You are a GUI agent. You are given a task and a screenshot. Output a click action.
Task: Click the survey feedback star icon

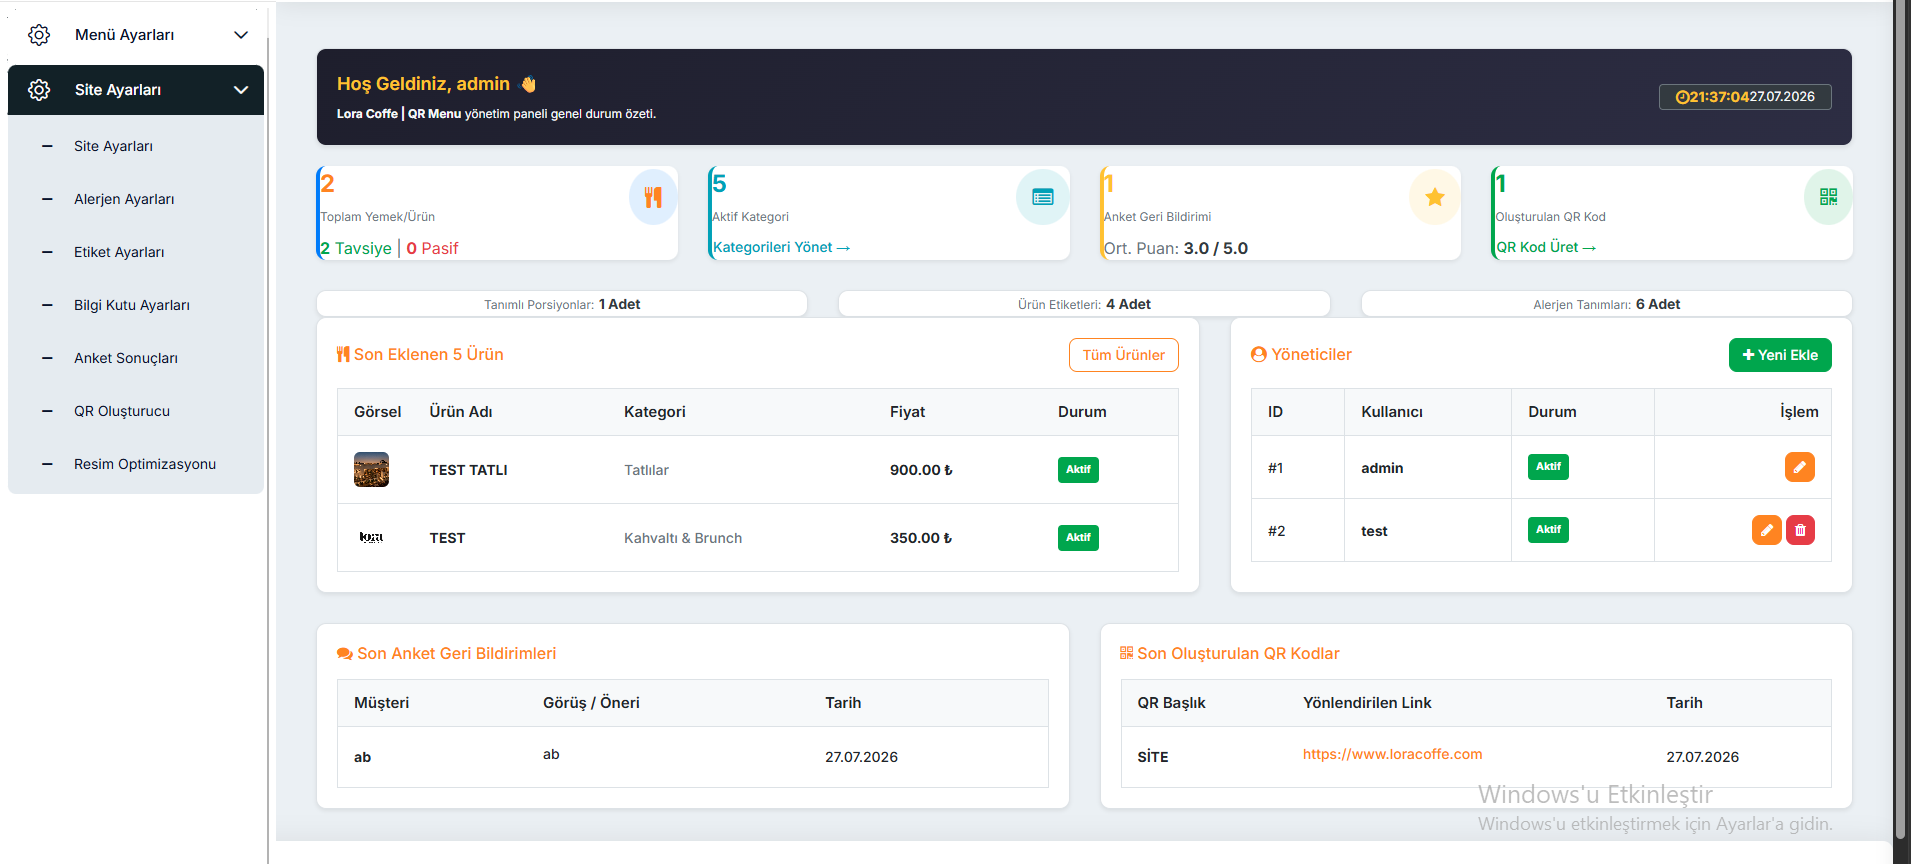(1435, 197)
